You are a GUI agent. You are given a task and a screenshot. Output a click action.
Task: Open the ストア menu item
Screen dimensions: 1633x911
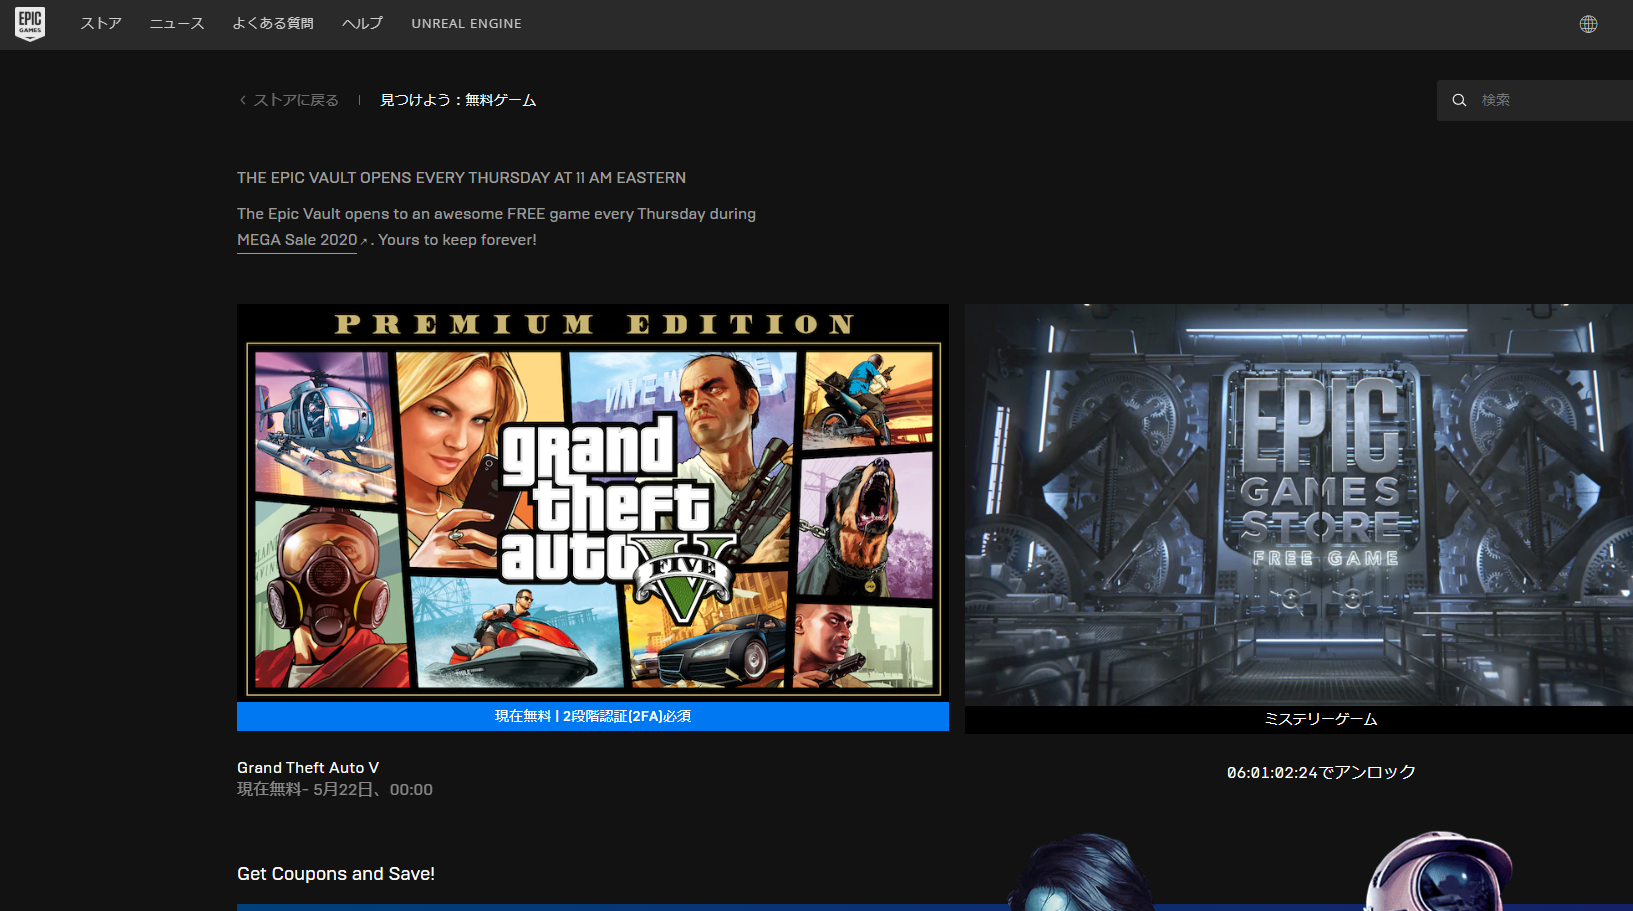[x=101, y=23]
